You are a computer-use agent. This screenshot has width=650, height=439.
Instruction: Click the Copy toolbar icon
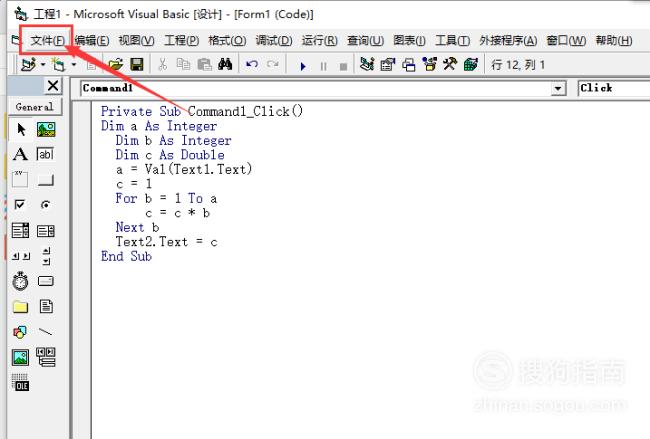(x=183, y=65)
